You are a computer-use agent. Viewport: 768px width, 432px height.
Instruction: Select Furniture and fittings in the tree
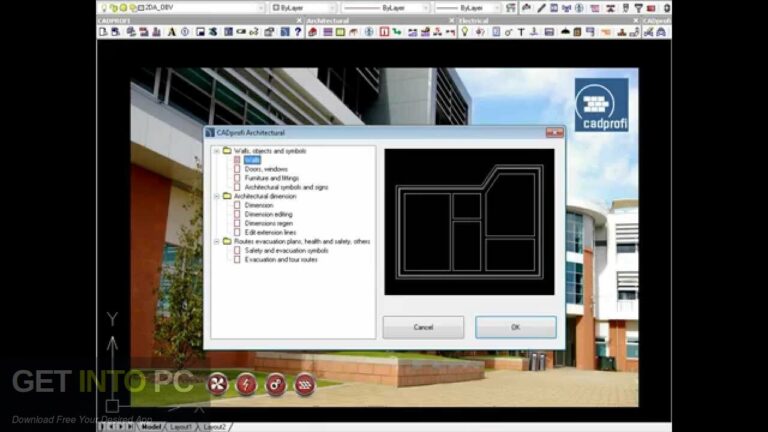pos(271,178)
